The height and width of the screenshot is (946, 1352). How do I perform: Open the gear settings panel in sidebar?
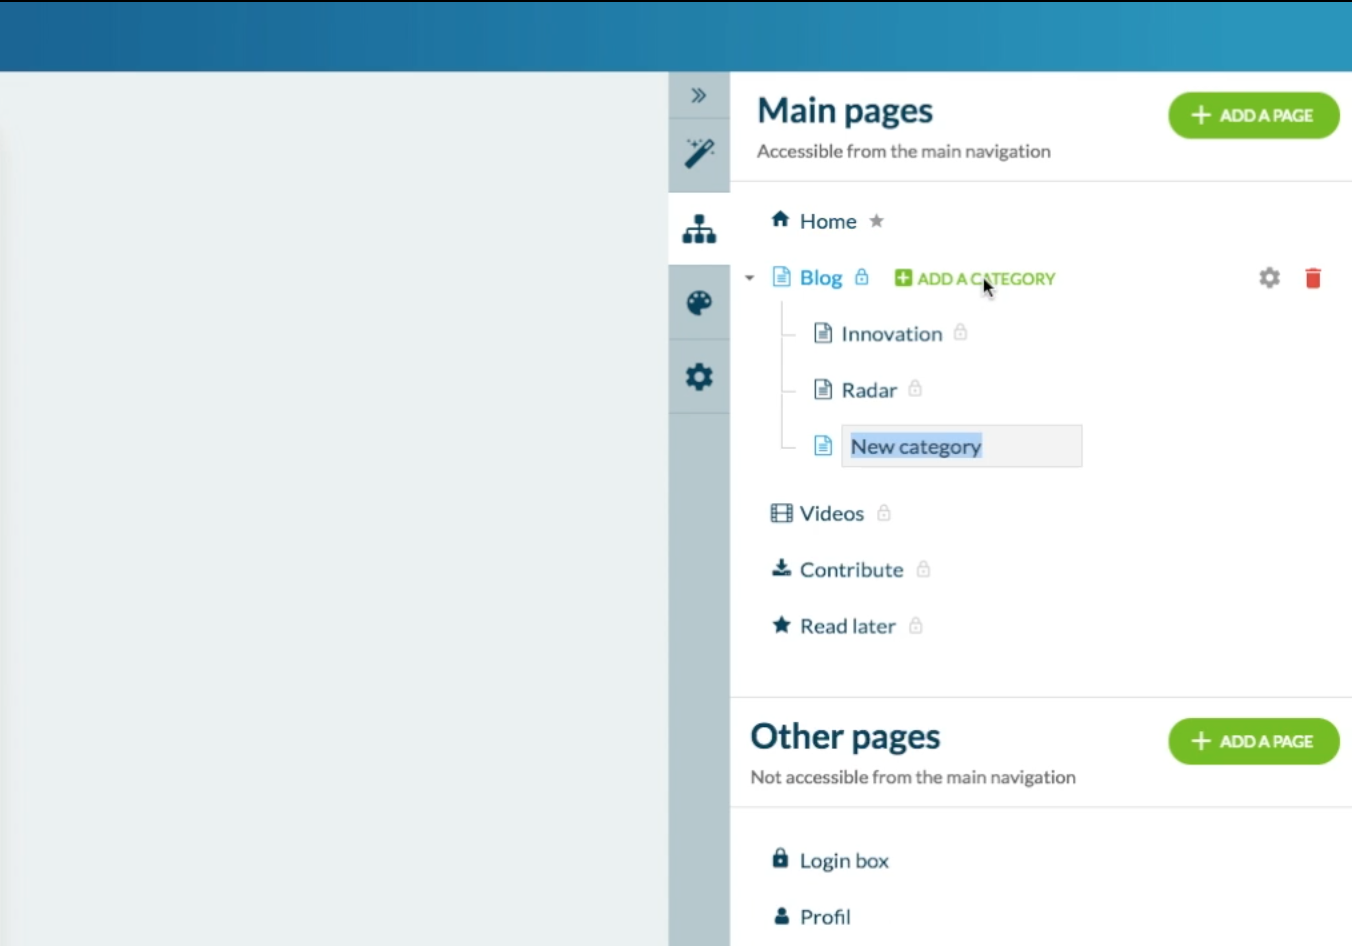(x=699, y=377)
